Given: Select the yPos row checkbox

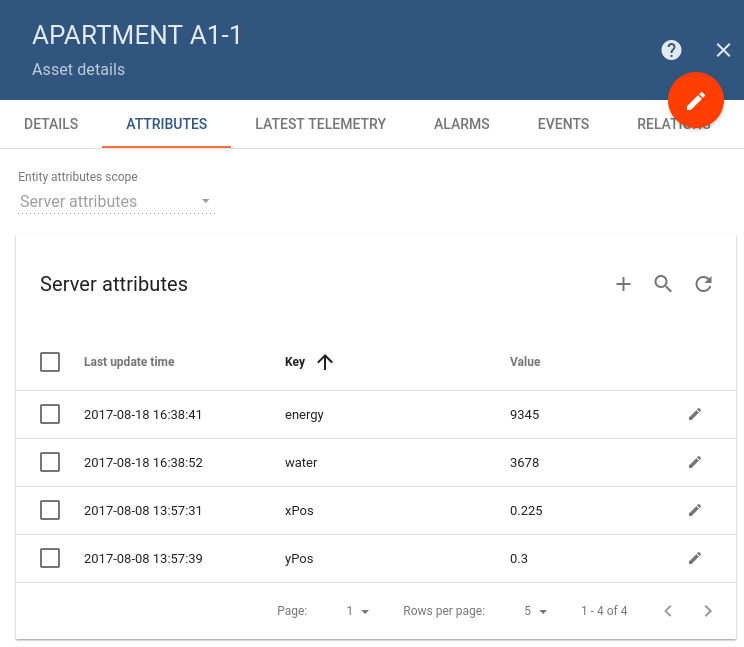Looking at the screenshot, I should tap(50, 558).
